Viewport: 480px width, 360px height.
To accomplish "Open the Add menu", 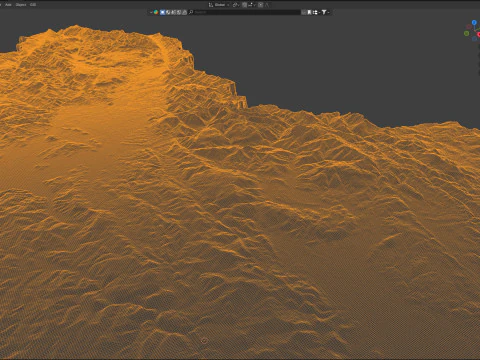I will point(8,5).
